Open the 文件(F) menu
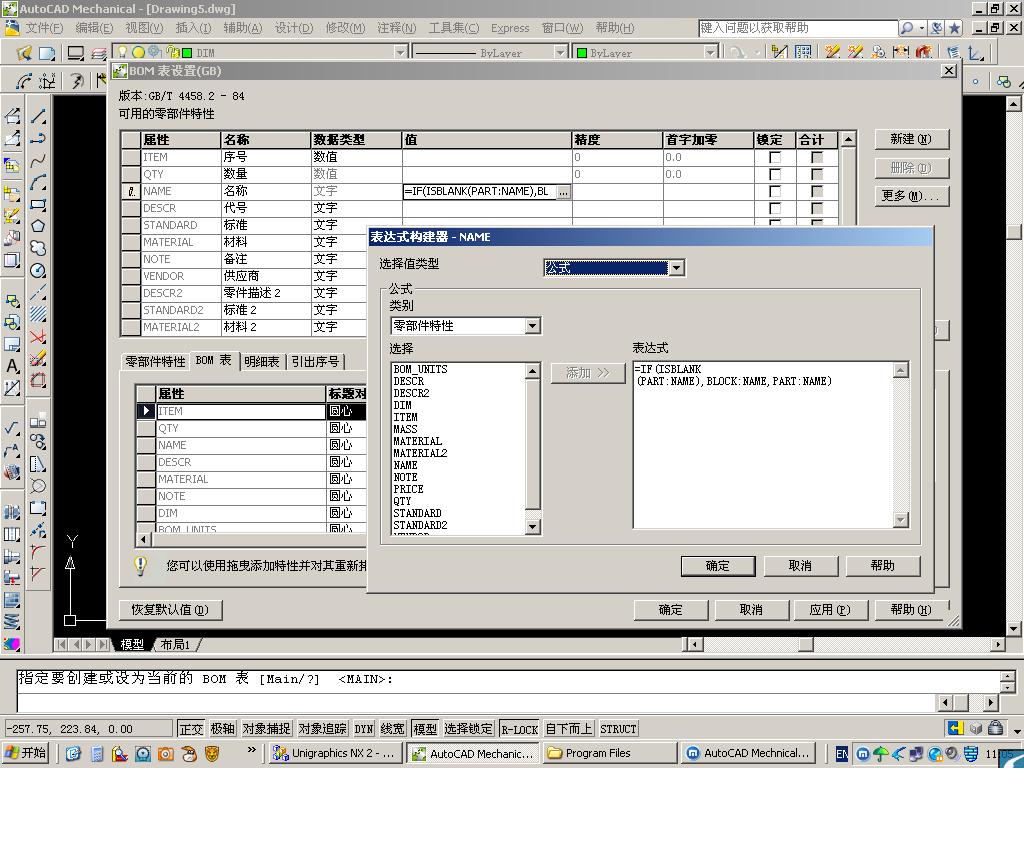Screen dimensions: 1024x846 pos(43,28)
